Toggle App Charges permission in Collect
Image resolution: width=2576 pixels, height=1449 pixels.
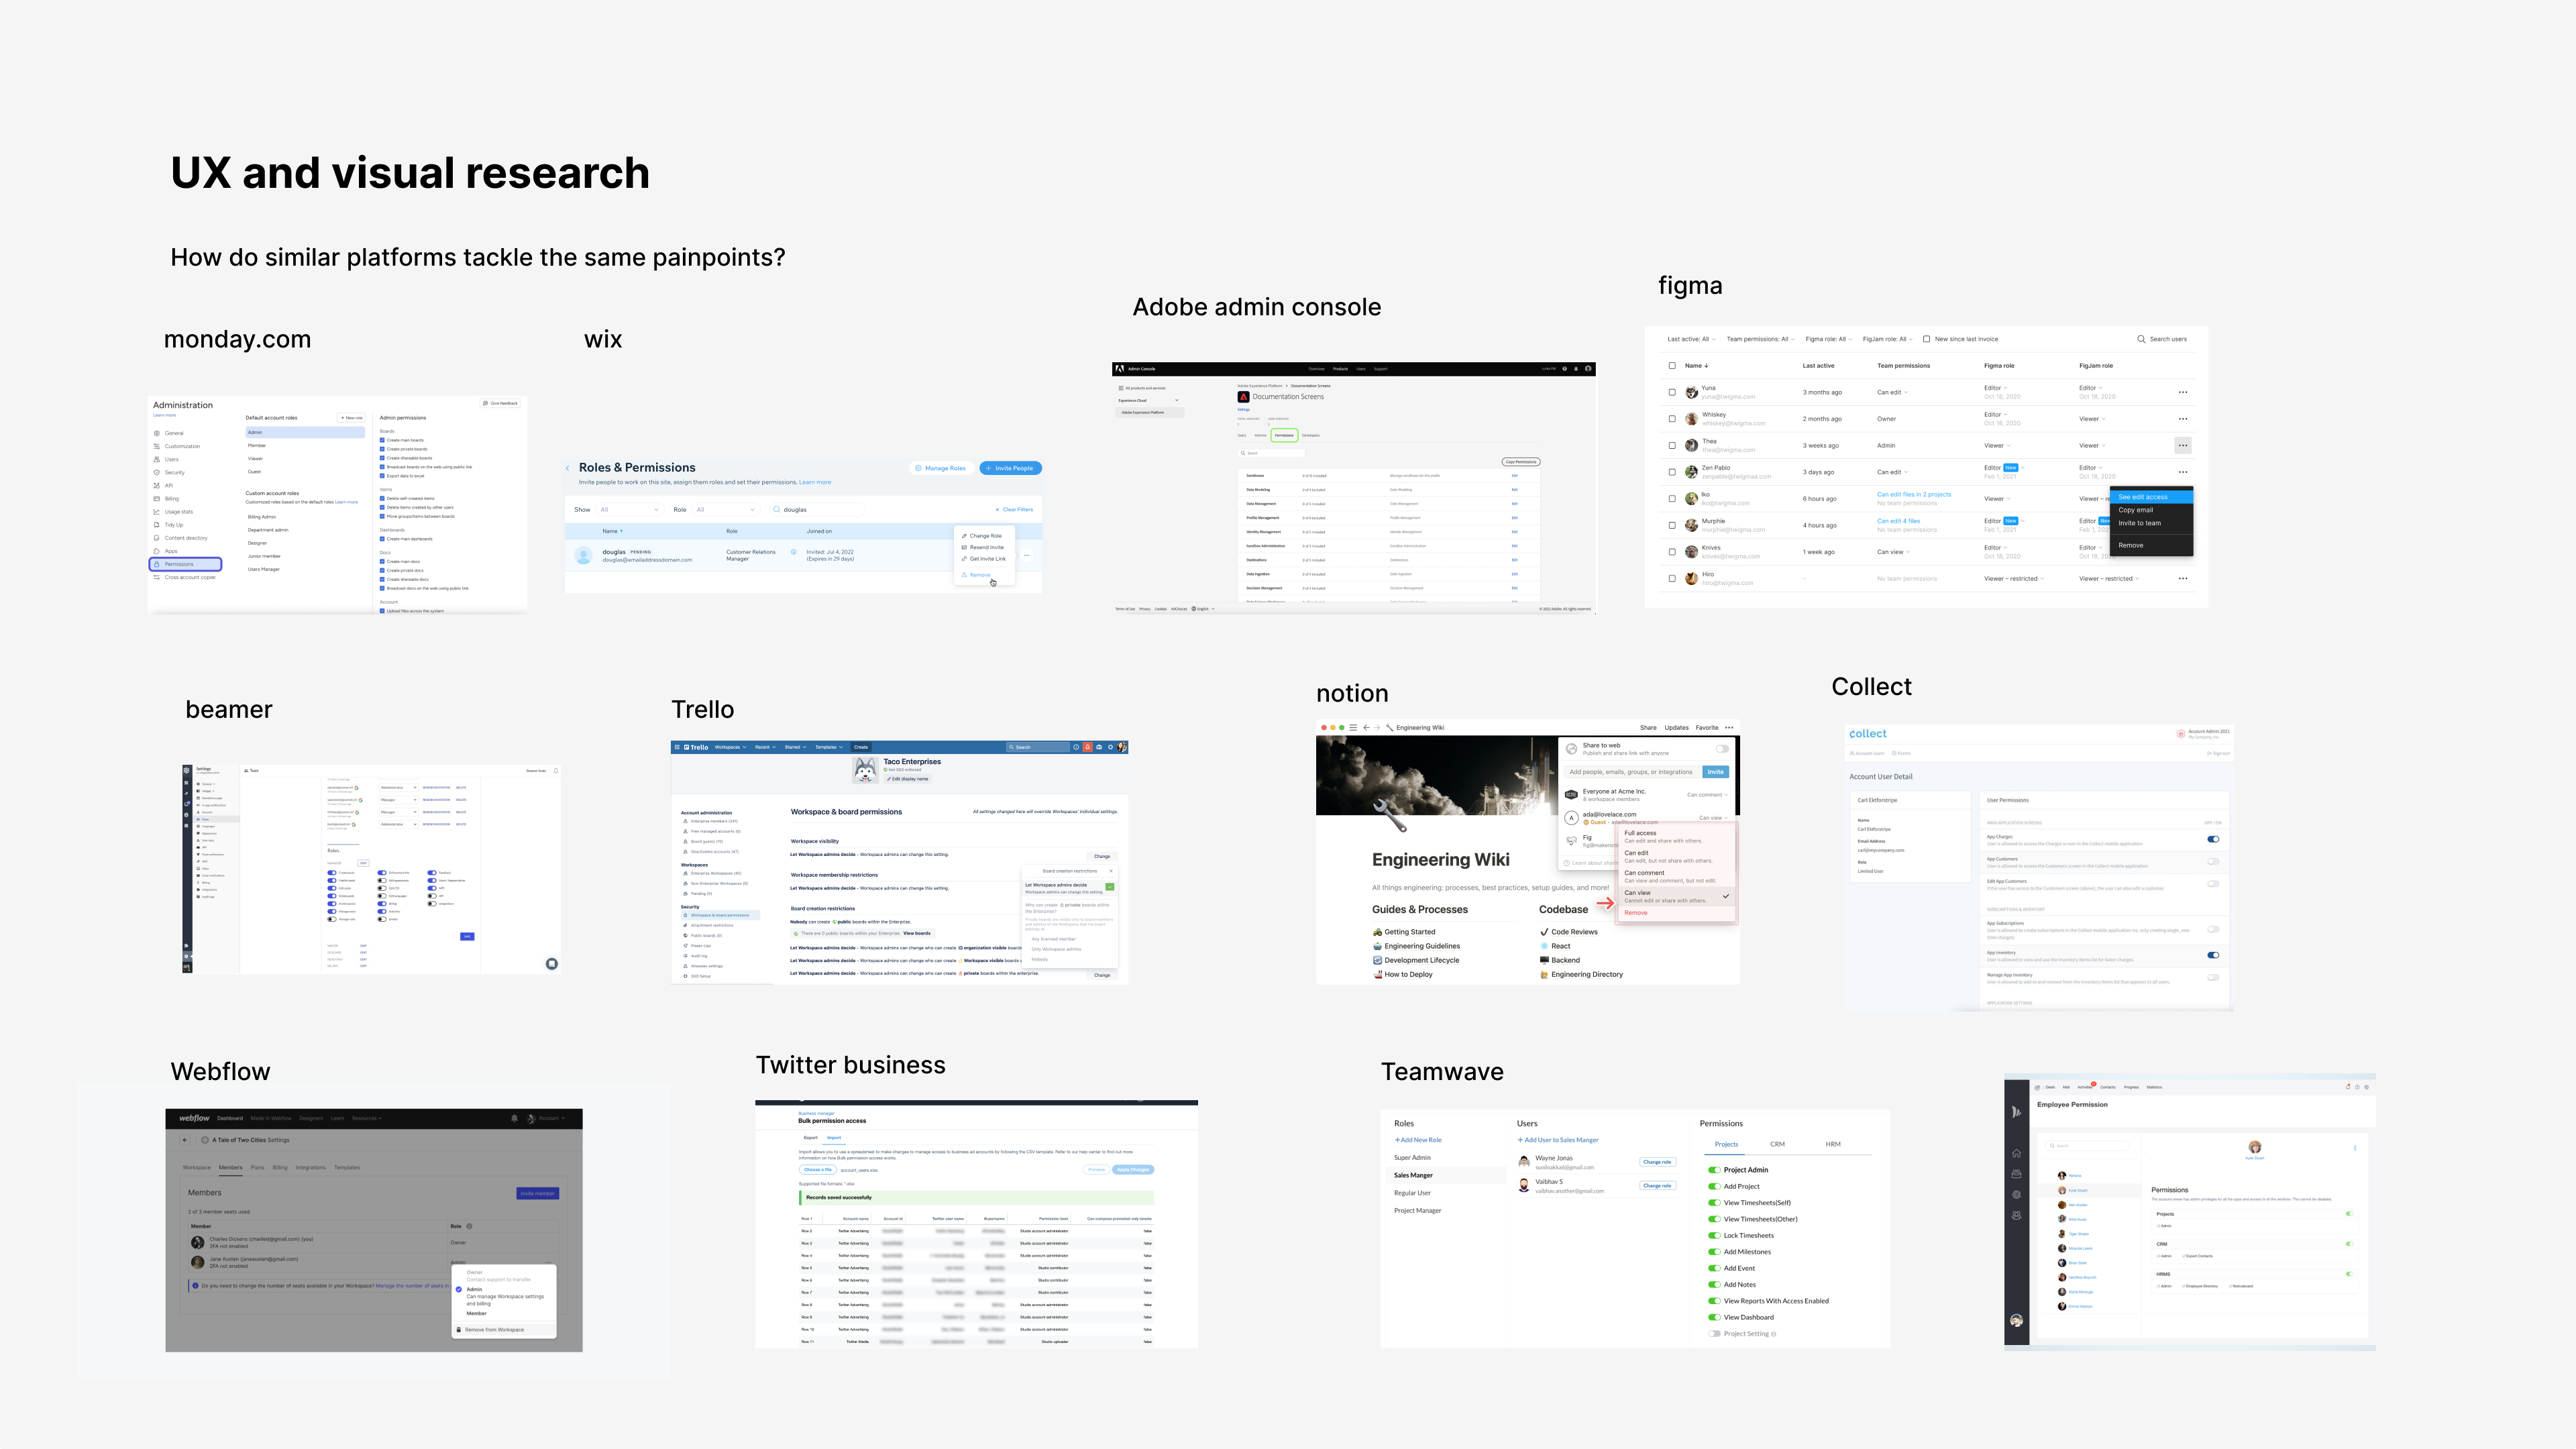click(x=2212, y=839)
